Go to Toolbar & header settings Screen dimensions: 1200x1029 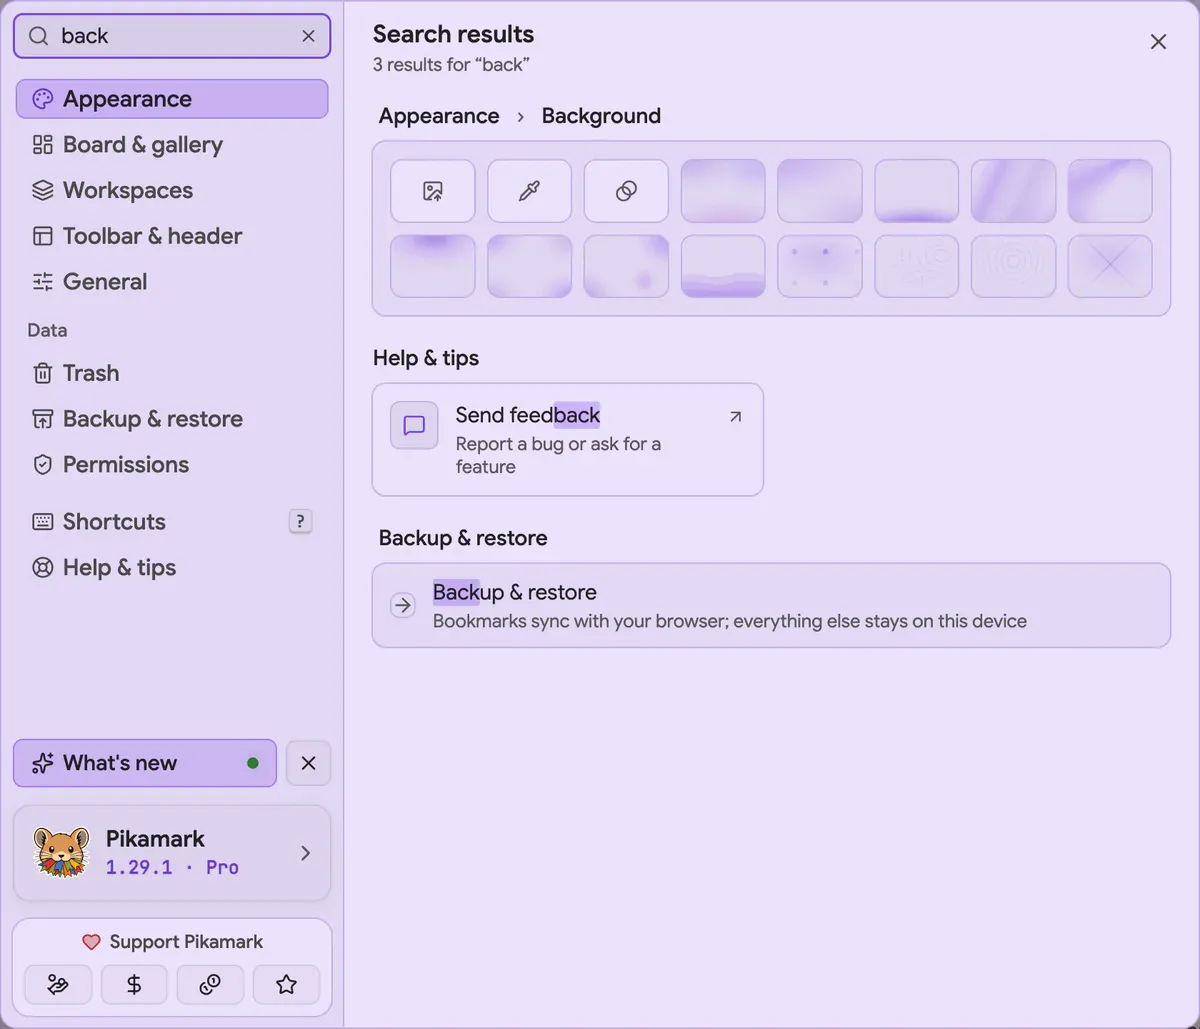(x=172, y=236)
